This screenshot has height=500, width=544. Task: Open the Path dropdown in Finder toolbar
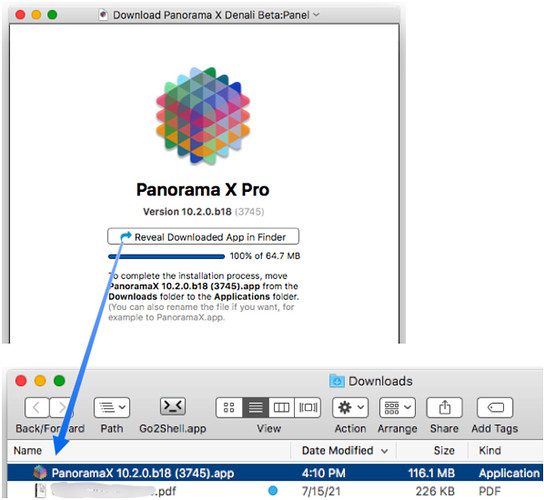(112, 407)
